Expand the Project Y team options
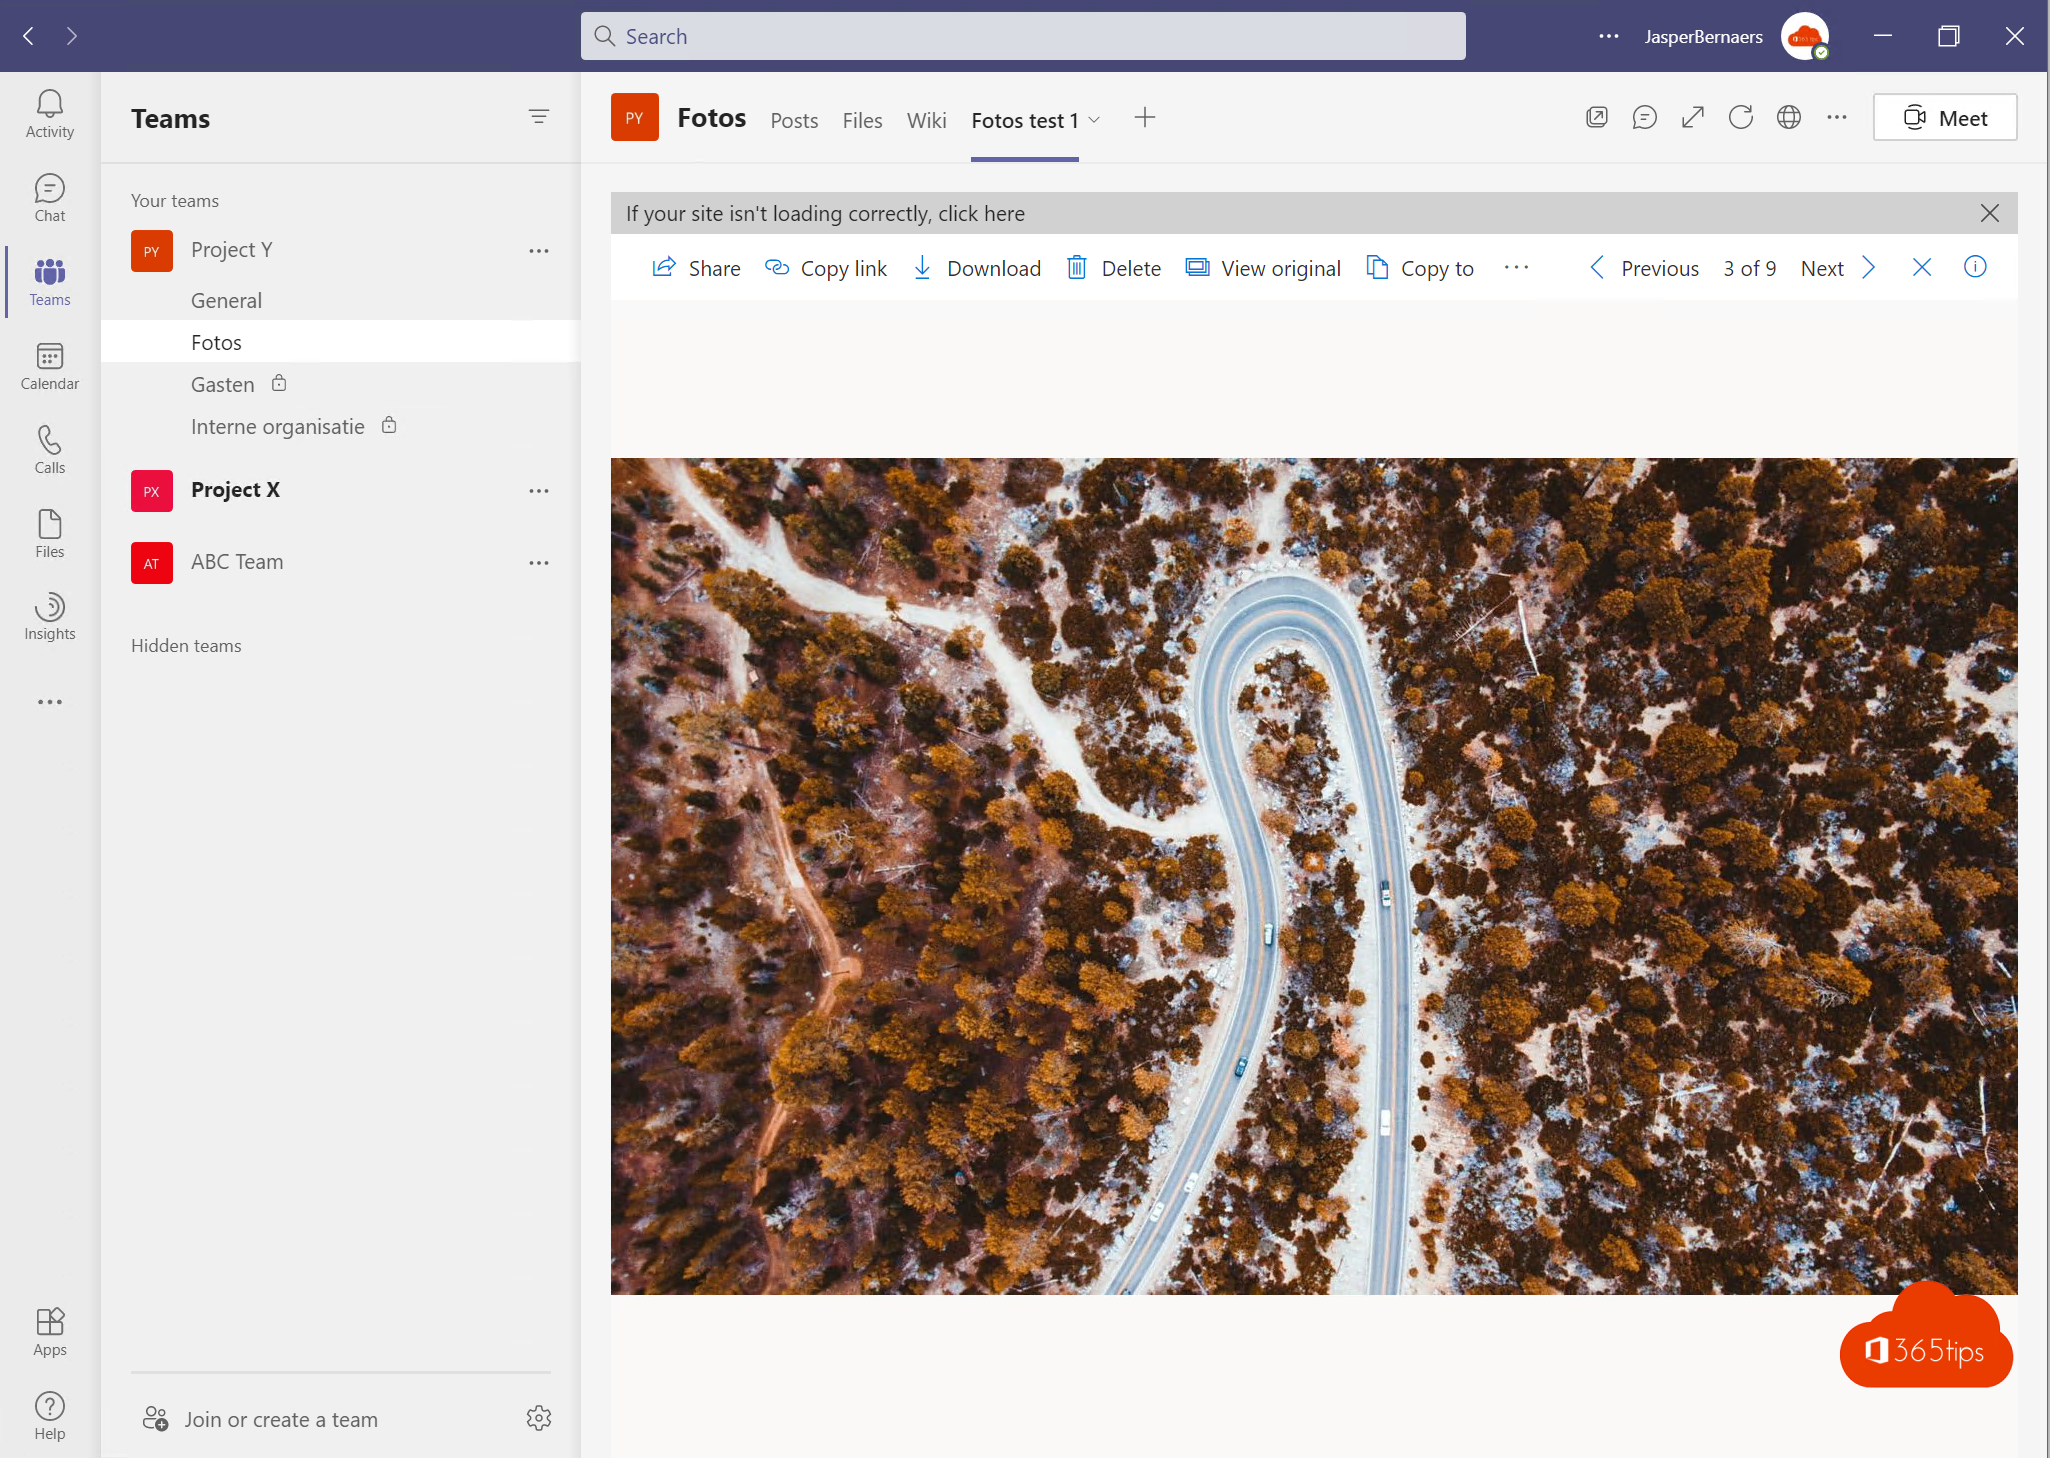2050x1458 pixels. click(x=540, y=251)
